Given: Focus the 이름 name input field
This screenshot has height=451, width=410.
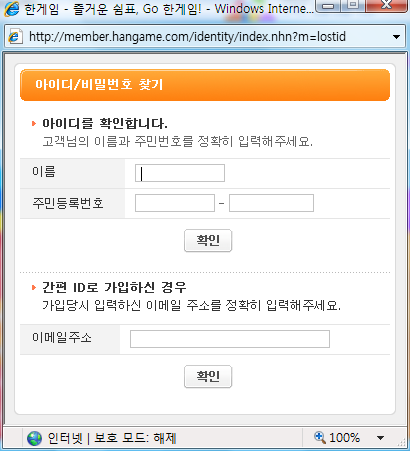Looking at the screenshot, I should point(180,173).
